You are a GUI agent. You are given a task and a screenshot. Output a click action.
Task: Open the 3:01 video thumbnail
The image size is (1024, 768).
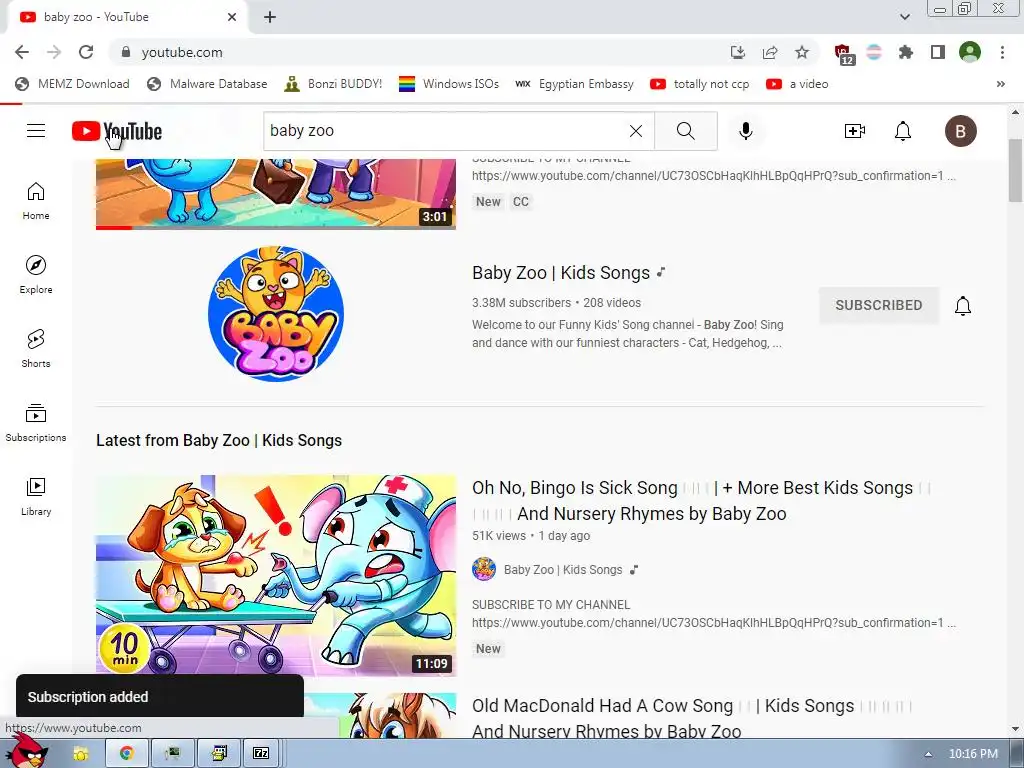(x=276, y=194)
